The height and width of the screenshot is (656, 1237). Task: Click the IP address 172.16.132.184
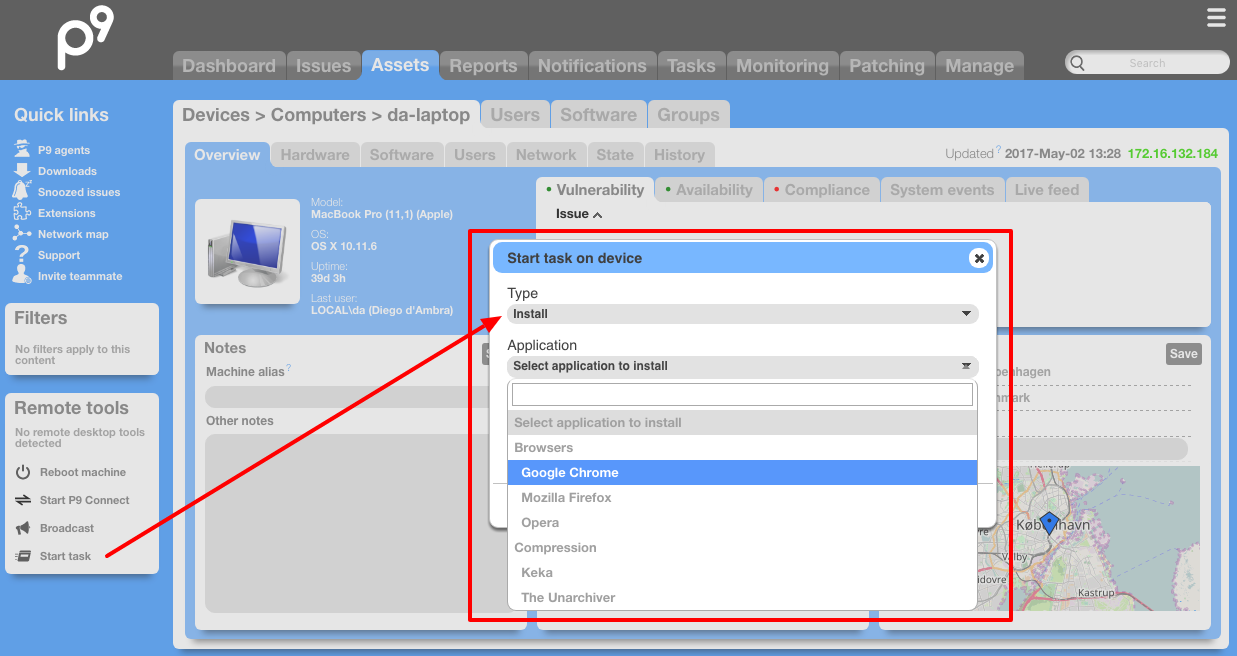click(x=1172, y=154)
